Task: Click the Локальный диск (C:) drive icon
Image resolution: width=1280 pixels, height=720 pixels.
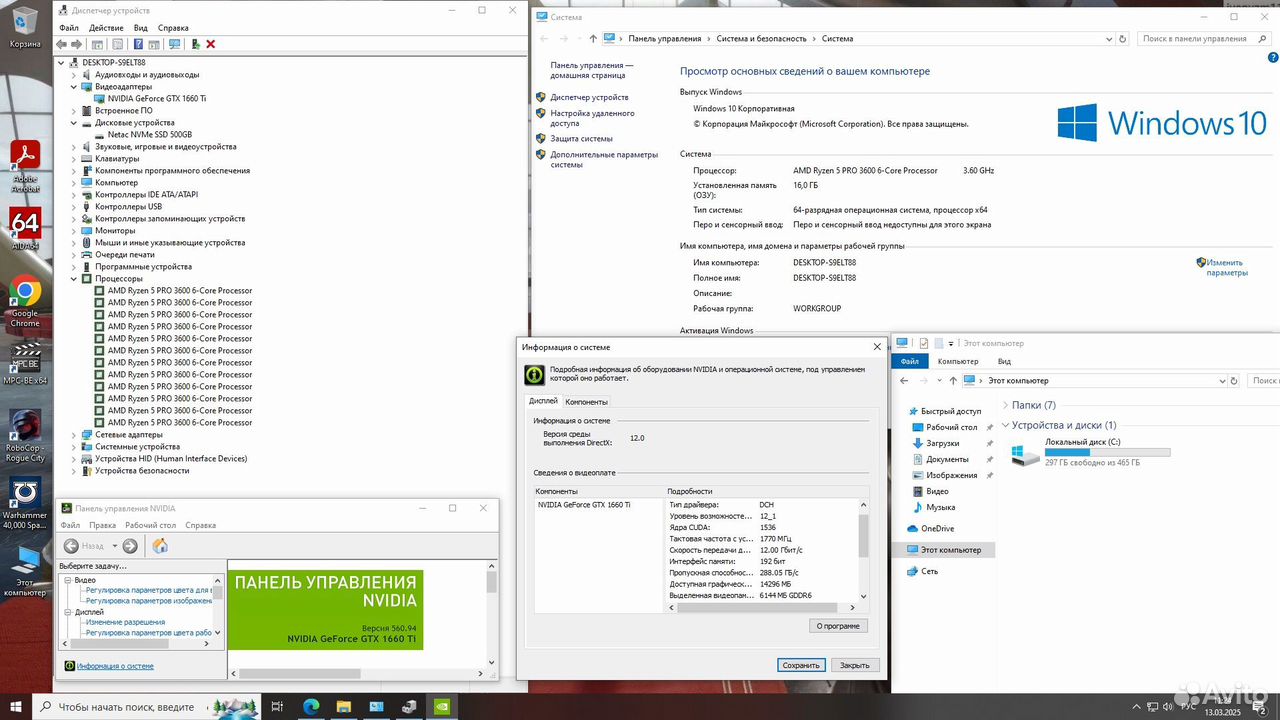Action: (1025, 455)
